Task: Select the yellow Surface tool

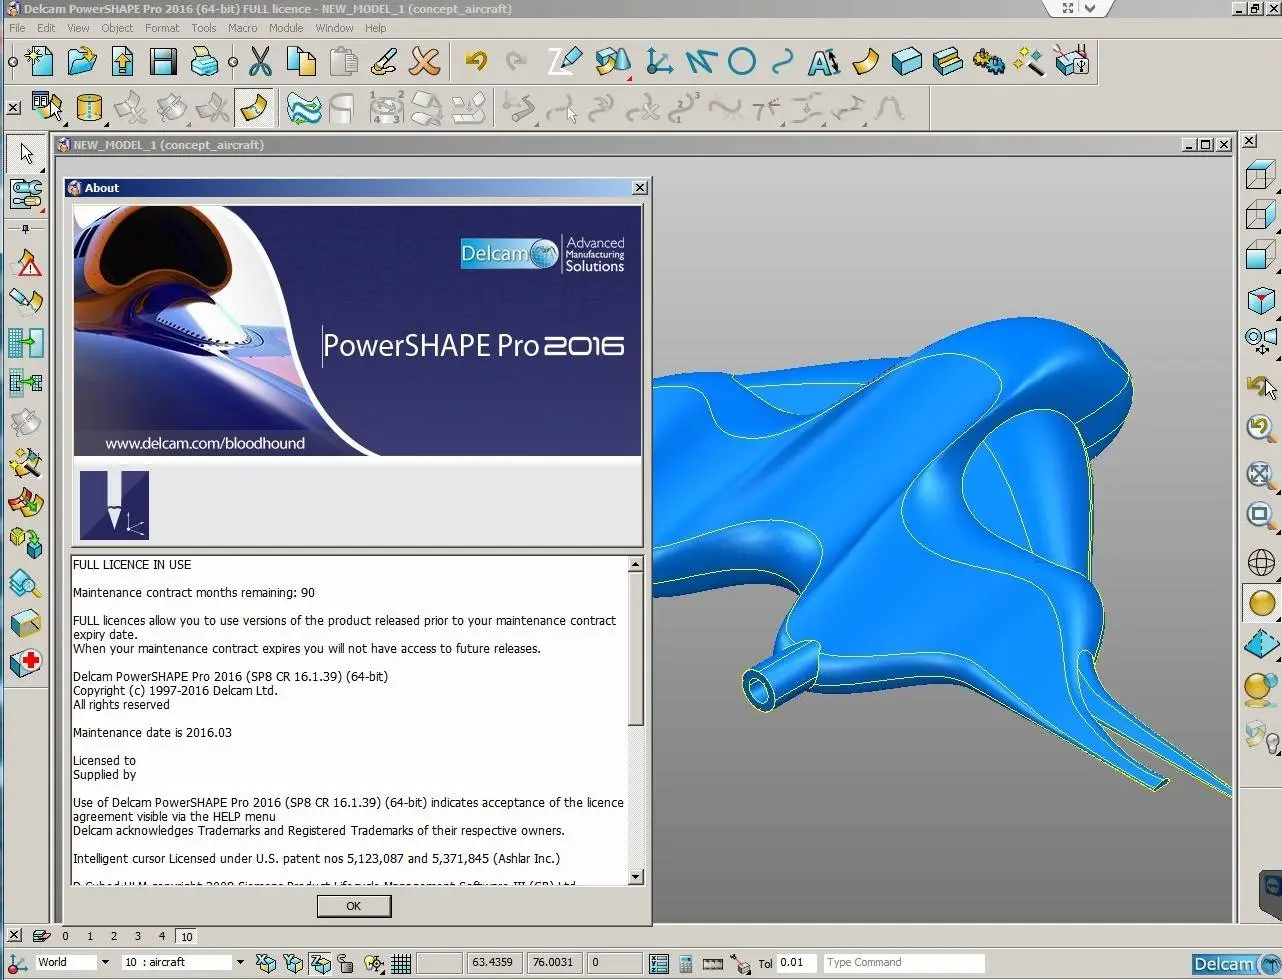Action: [865, 62]
